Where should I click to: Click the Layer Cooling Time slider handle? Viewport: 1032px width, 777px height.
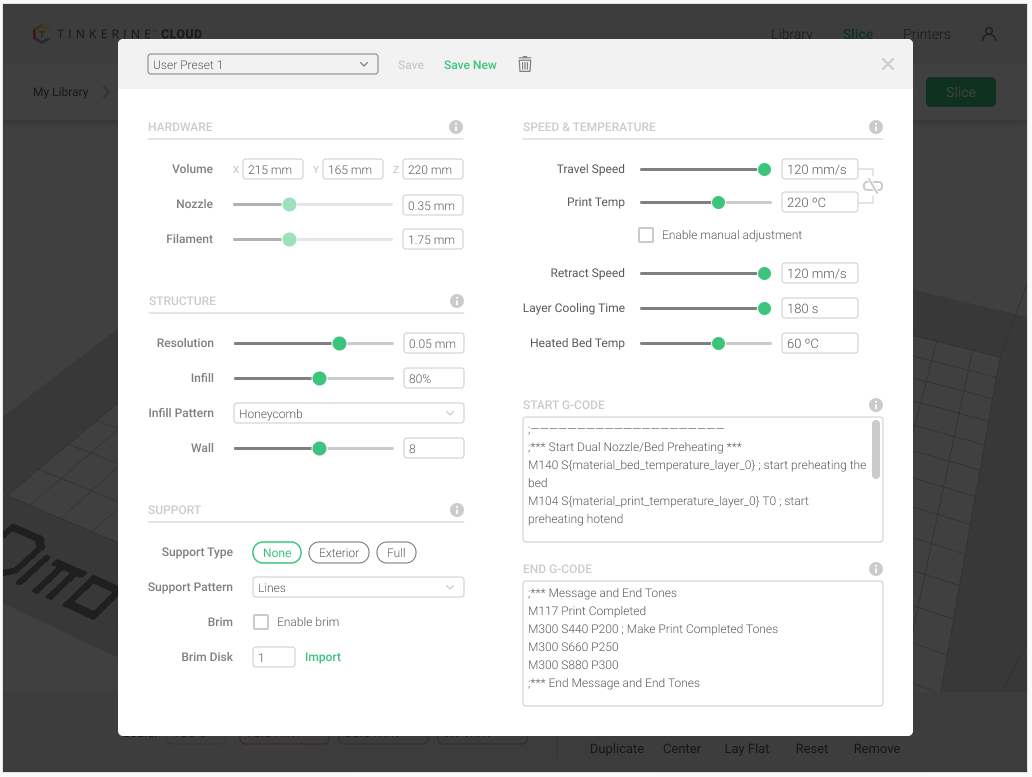pyautogui.click(x=764, y=309)
